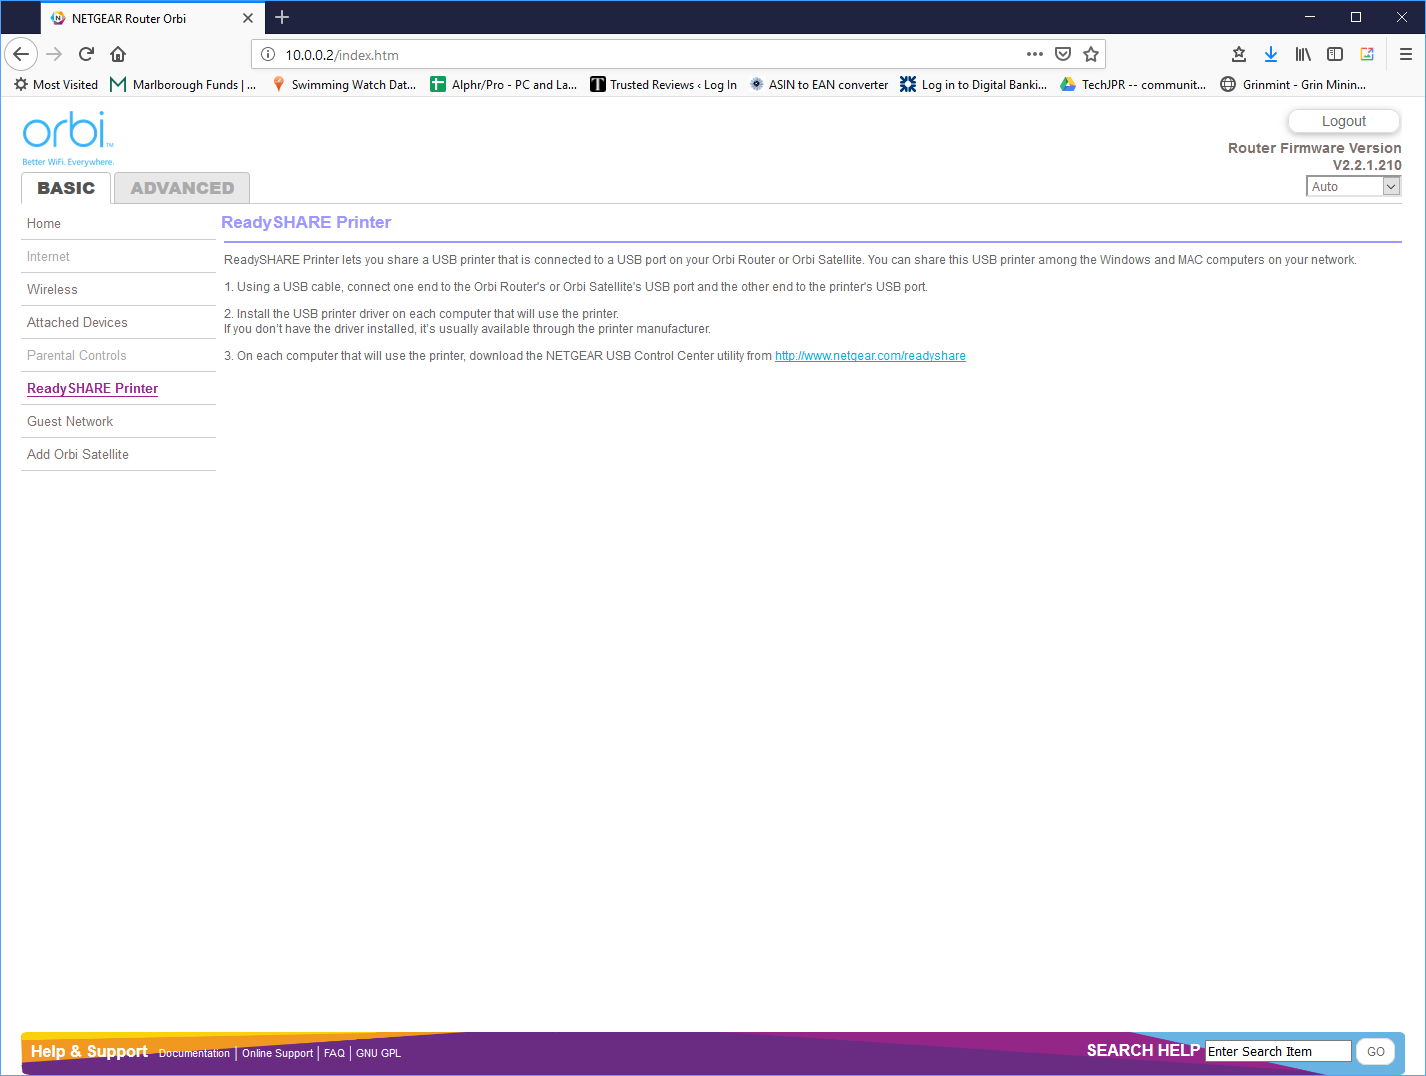Open the downloads panel
The height and width of the screenshot is (1076, 1426).
[1271, 54]
